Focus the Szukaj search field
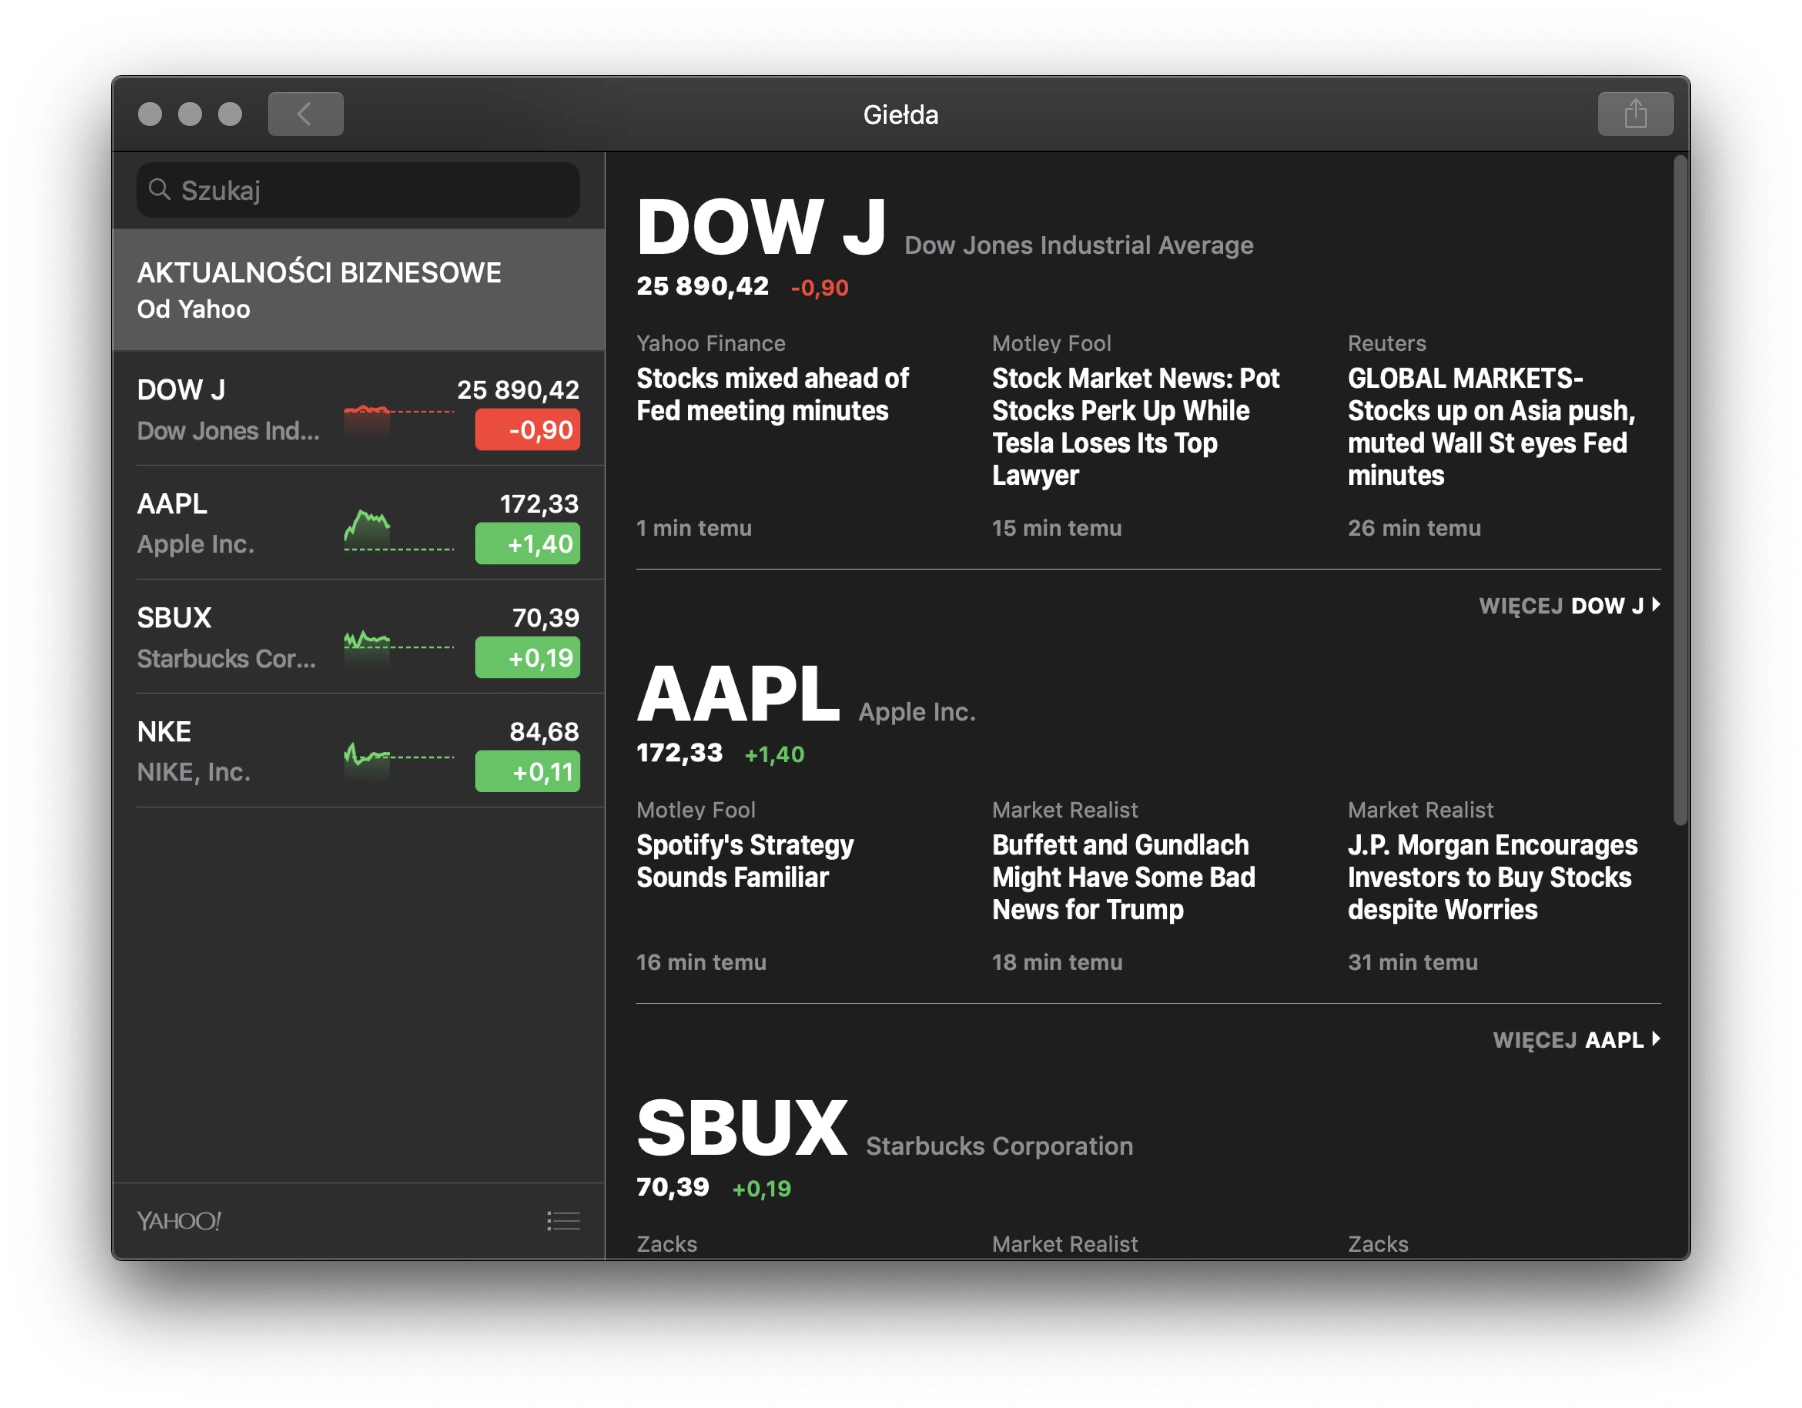The image size is (1802, 1408). click(358, 190)
